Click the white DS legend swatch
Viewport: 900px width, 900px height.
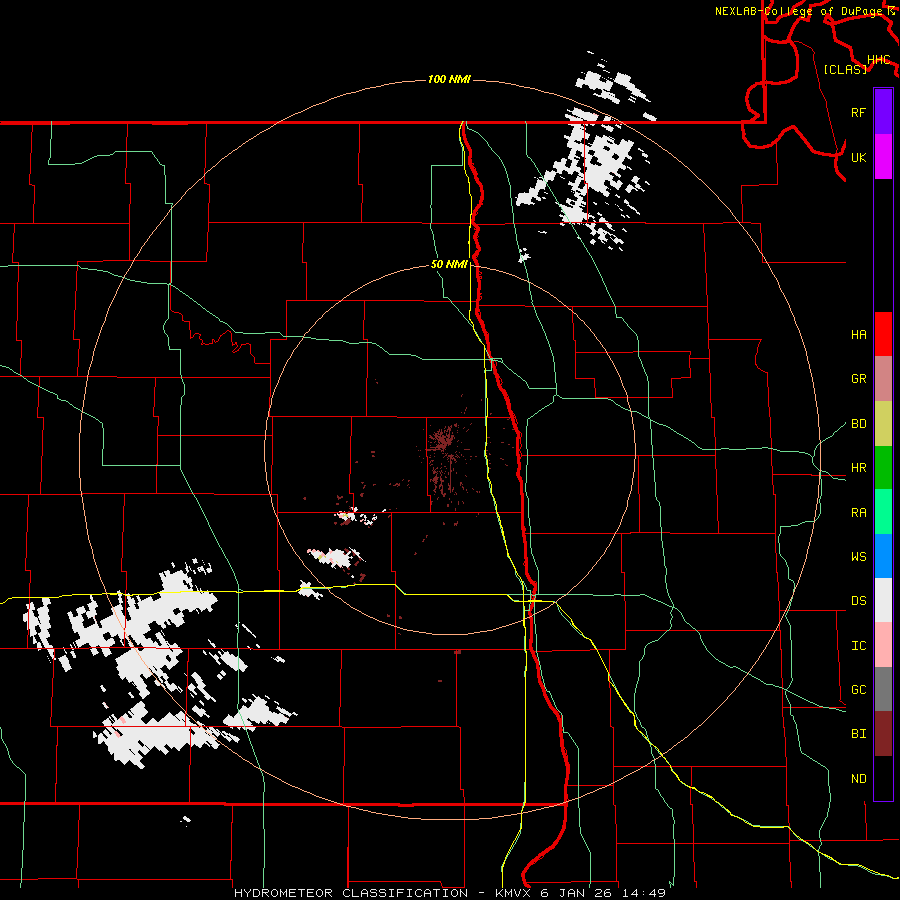883,600
